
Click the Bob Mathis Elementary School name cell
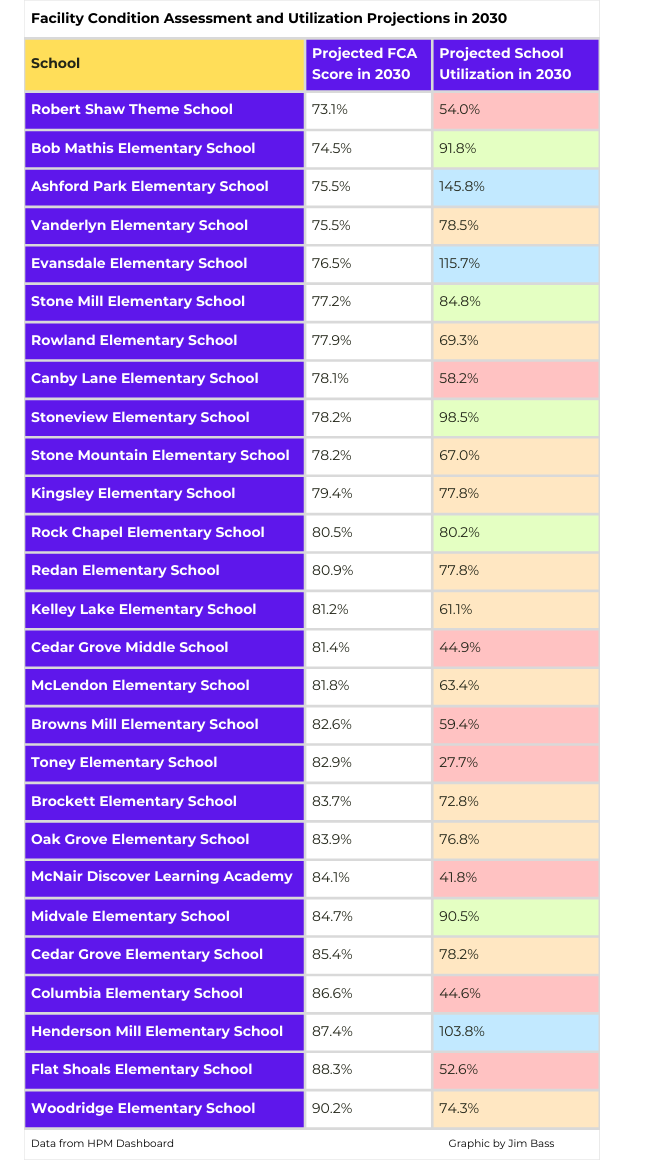[x=165, y=148]
